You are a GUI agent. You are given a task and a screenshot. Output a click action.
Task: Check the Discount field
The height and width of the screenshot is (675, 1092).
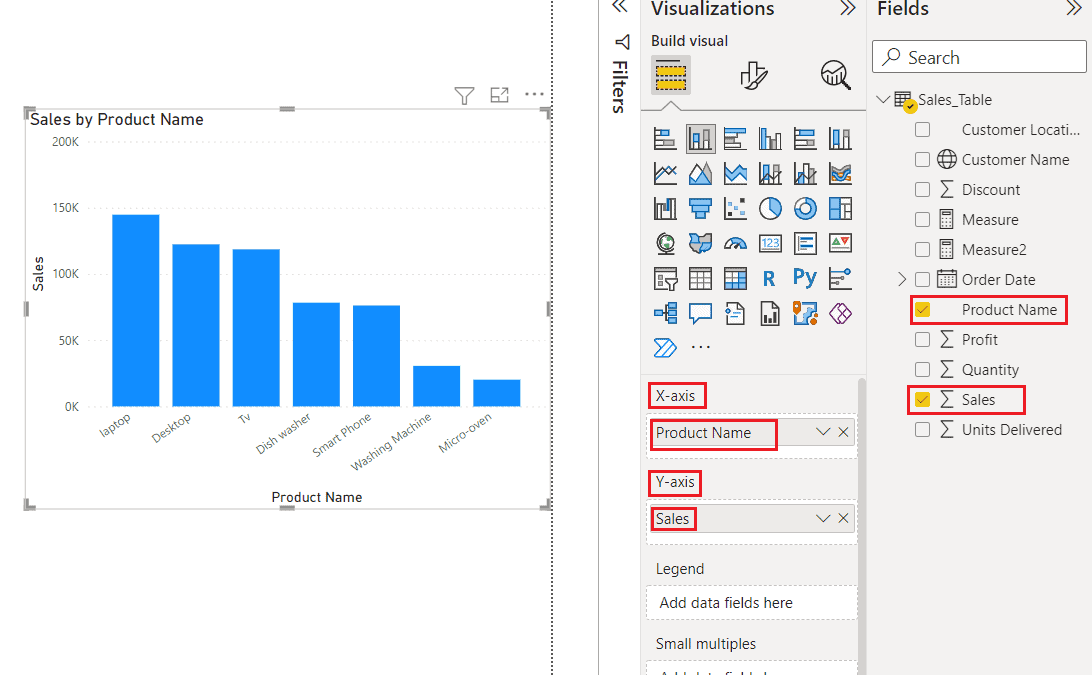click(922, 189)
